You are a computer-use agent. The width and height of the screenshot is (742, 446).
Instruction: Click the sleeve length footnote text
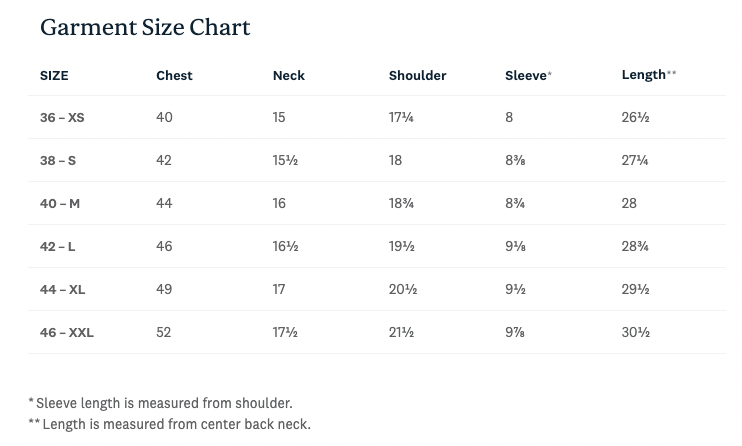(x=163, y=403)
